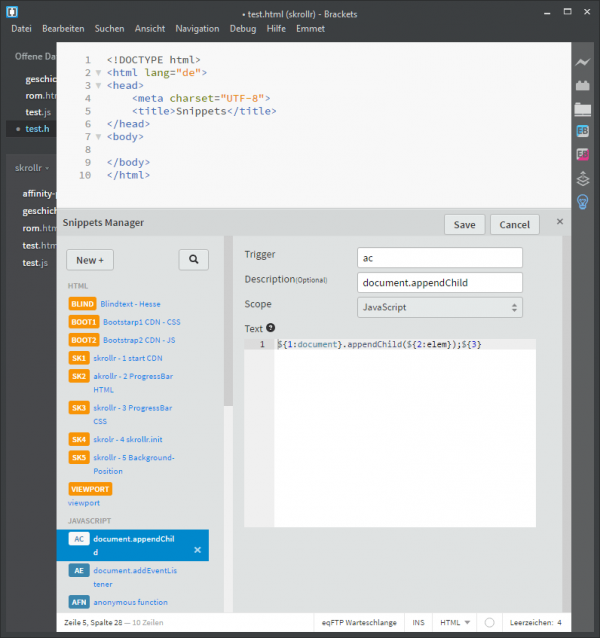This screenshot has width=600, height=638.
Task: Click the blue EB sidebar icon
Action: click(583, 131)
